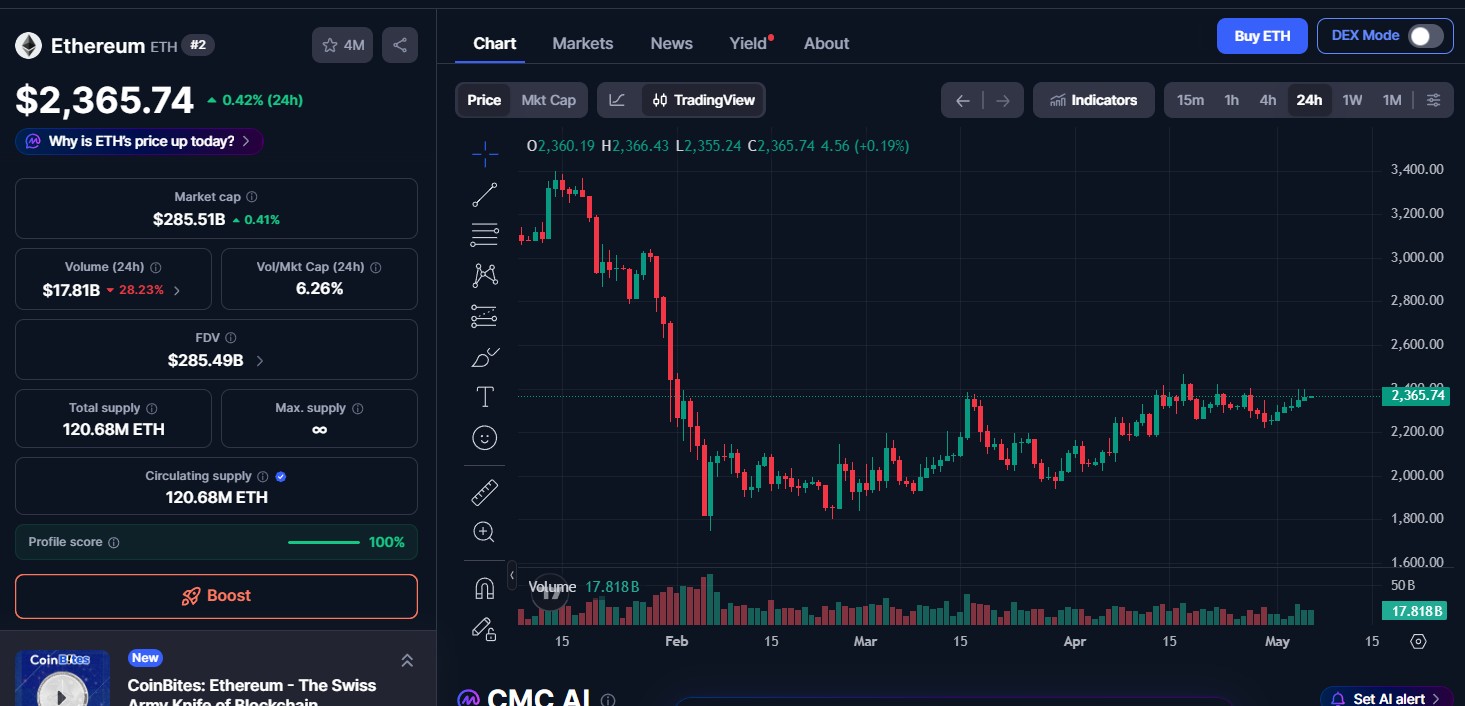Screen dimensions: 1465x706
Task: Expand FDV details chevron
Action: pos(260,361)
